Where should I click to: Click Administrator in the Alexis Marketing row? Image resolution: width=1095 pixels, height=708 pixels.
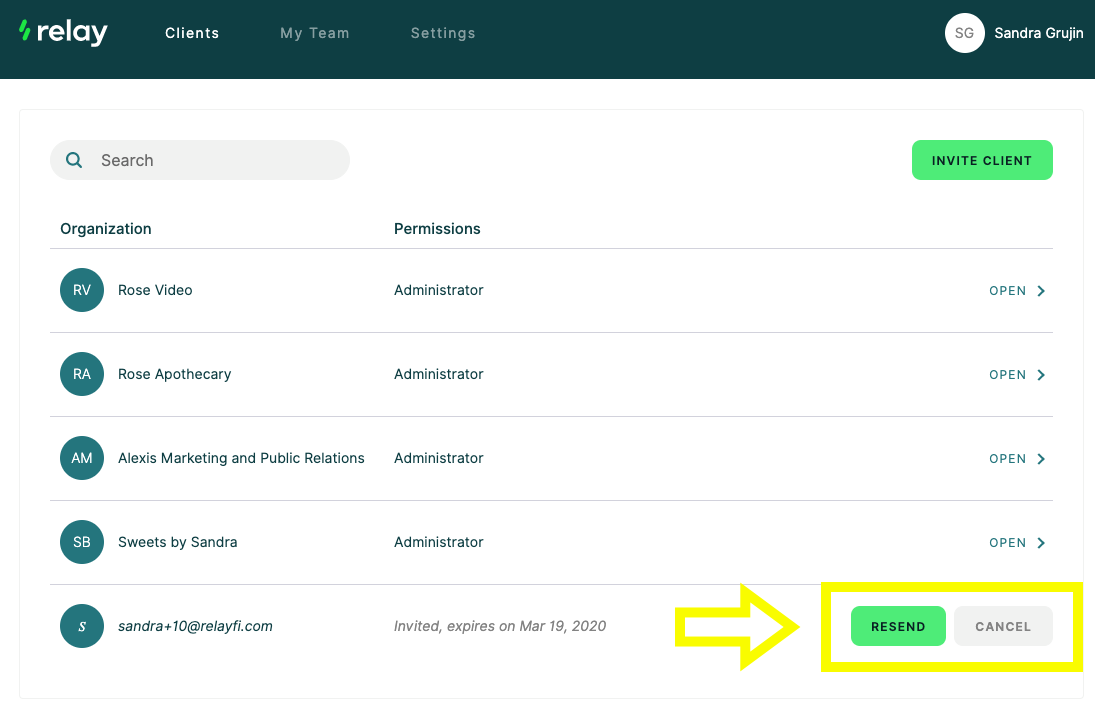coord(439,458)
